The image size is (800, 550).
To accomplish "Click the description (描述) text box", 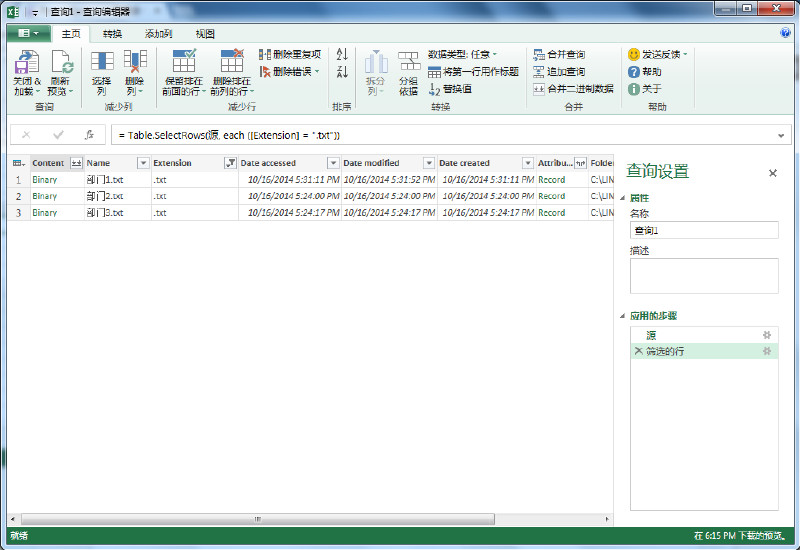I will coord(704,276).
